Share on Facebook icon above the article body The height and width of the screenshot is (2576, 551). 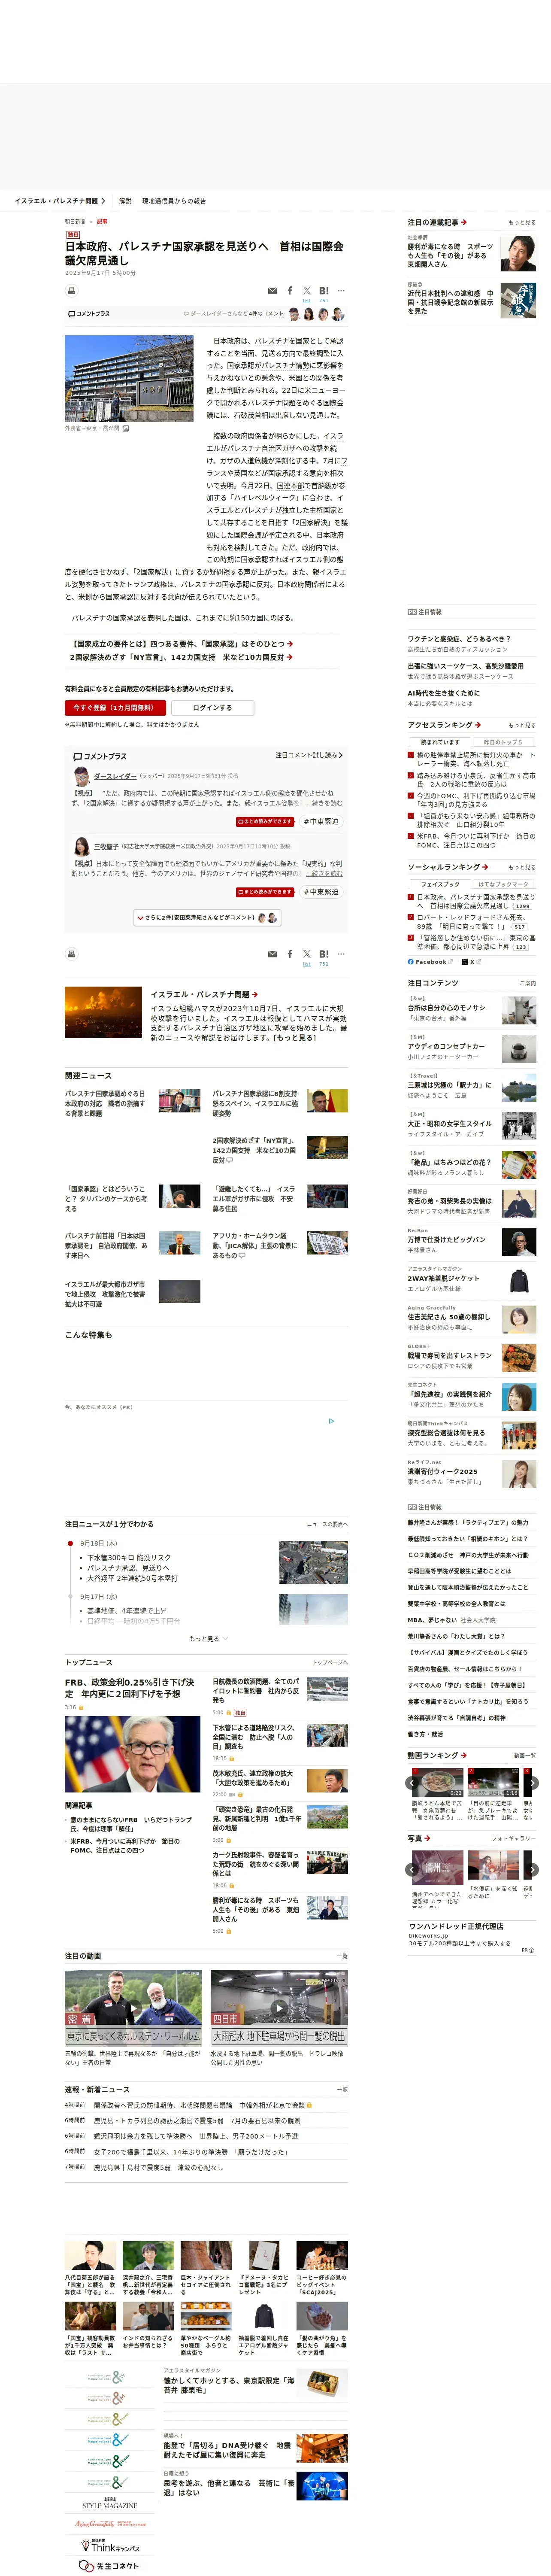pyautogui.click(x=290, y=291)
